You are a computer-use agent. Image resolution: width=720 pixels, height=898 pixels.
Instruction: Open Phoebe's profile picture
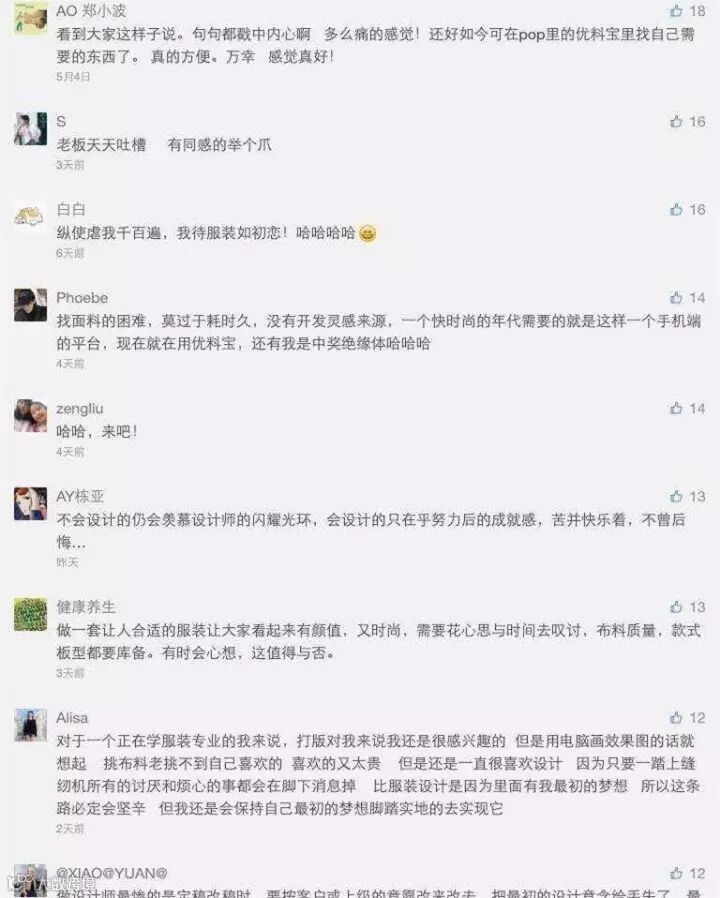tap(30, 305)
